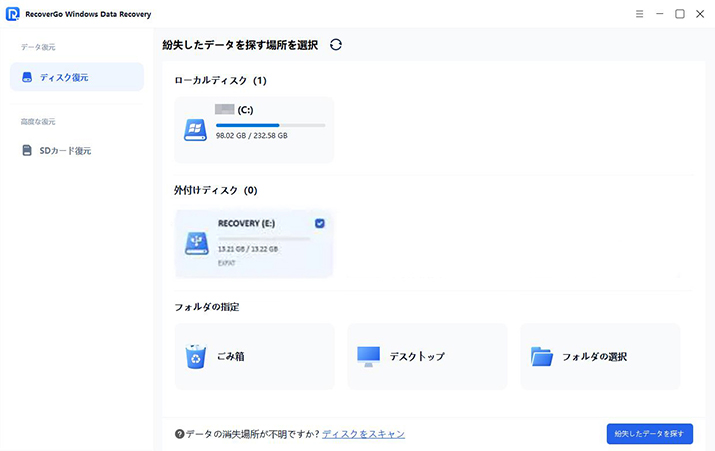This screenshot has width=715, height=451.
Task: Click the (C:) drive usage bar
Action: coord(270,125)
